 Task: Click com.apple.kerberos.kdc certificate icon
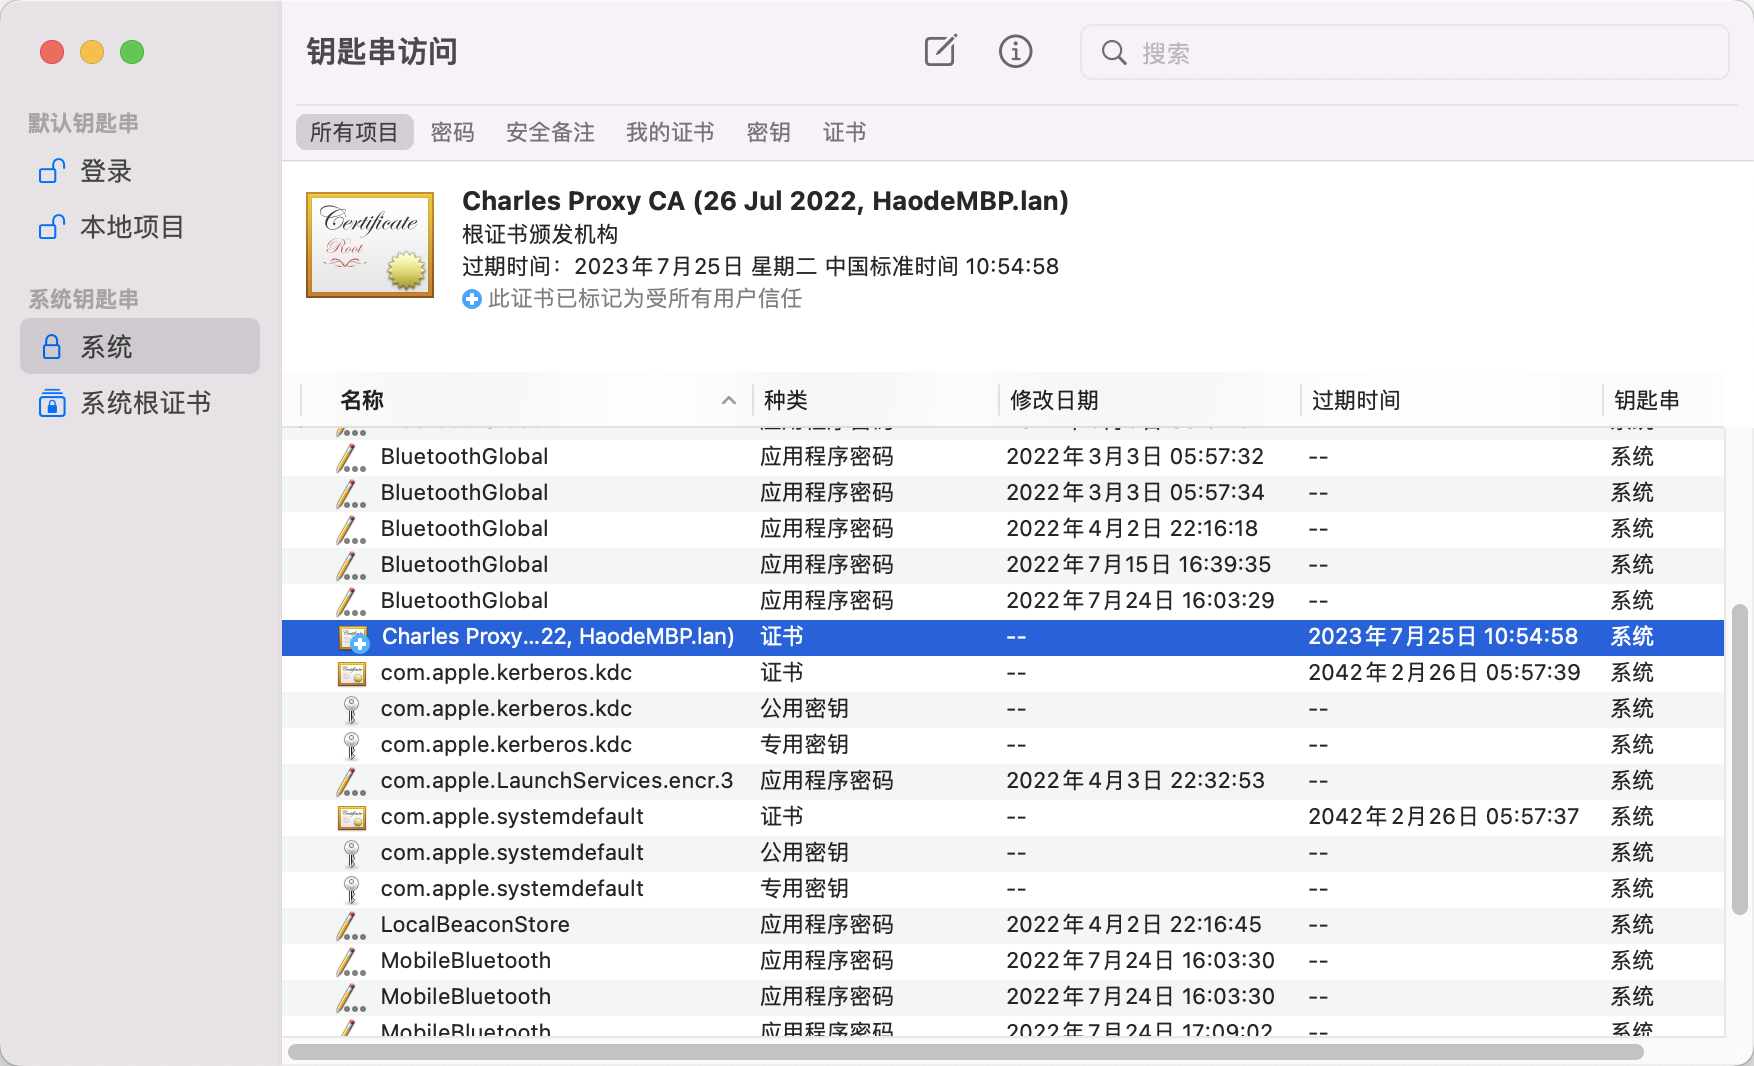pos(352,673)
